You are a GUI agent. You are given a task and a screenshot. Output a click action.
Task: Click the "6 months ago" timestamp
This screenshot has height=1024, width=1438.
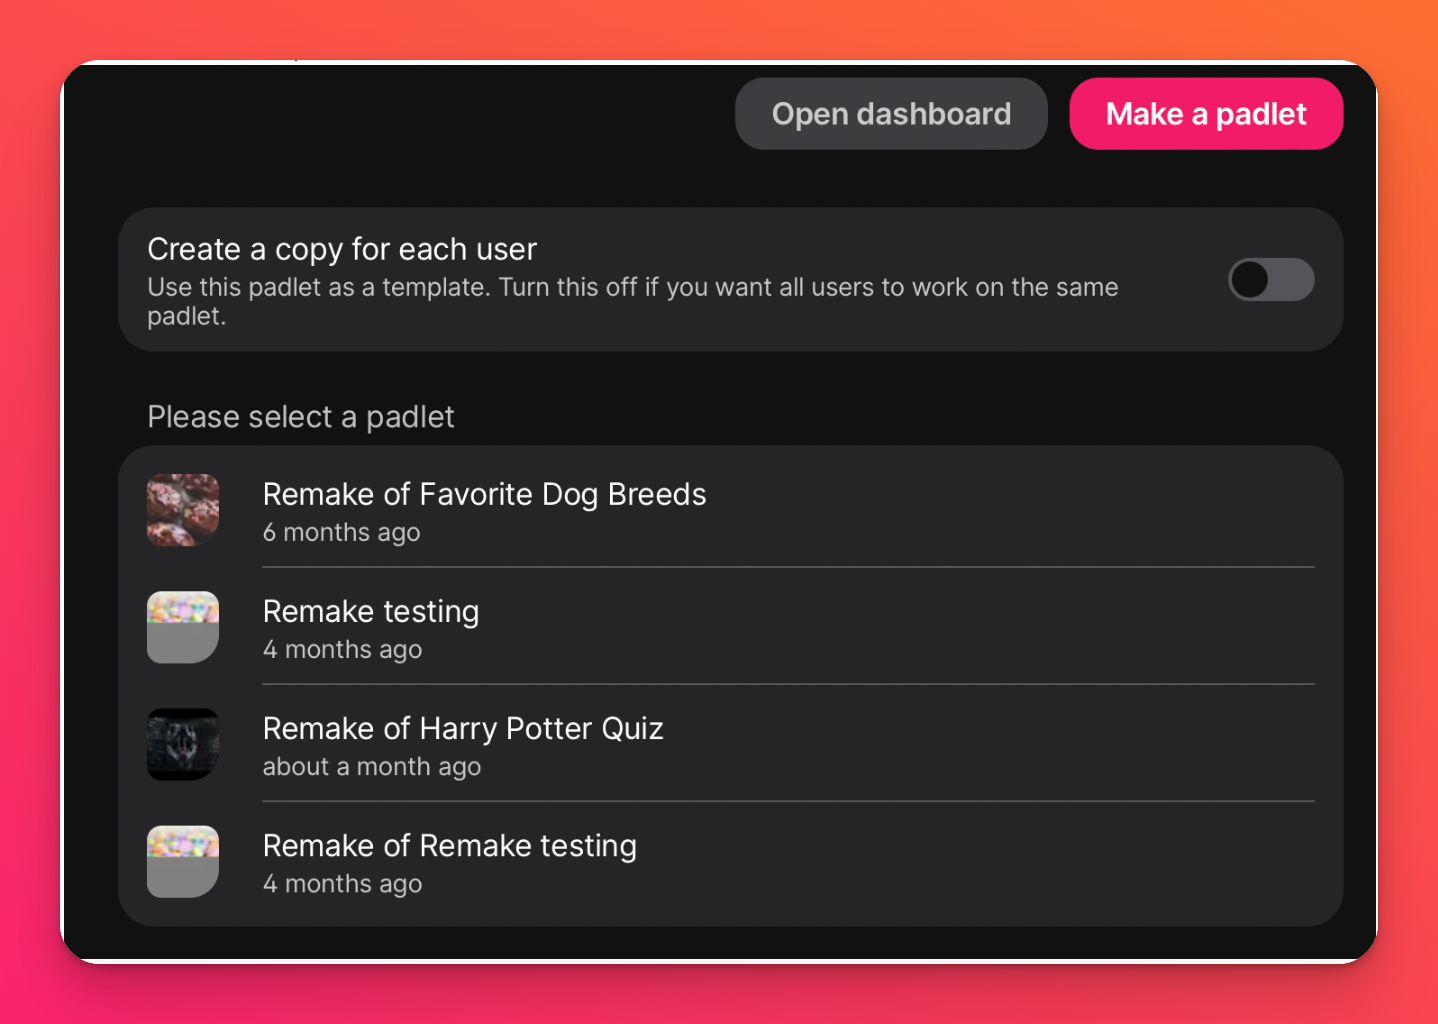341,532
